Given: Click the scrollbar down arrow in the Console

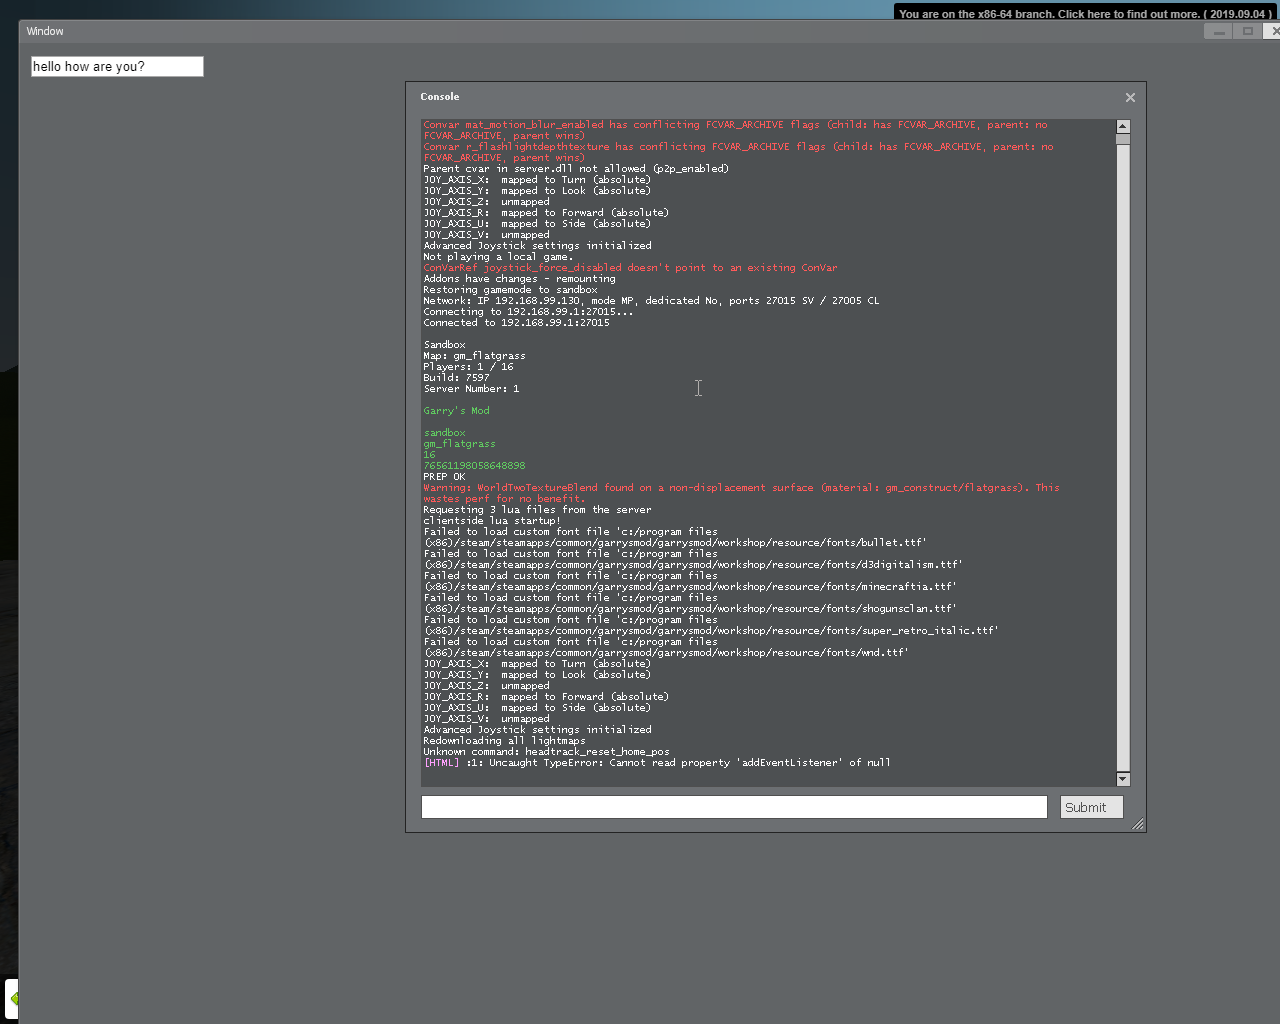Looking at the screenshot, I should coord(1122,779).
